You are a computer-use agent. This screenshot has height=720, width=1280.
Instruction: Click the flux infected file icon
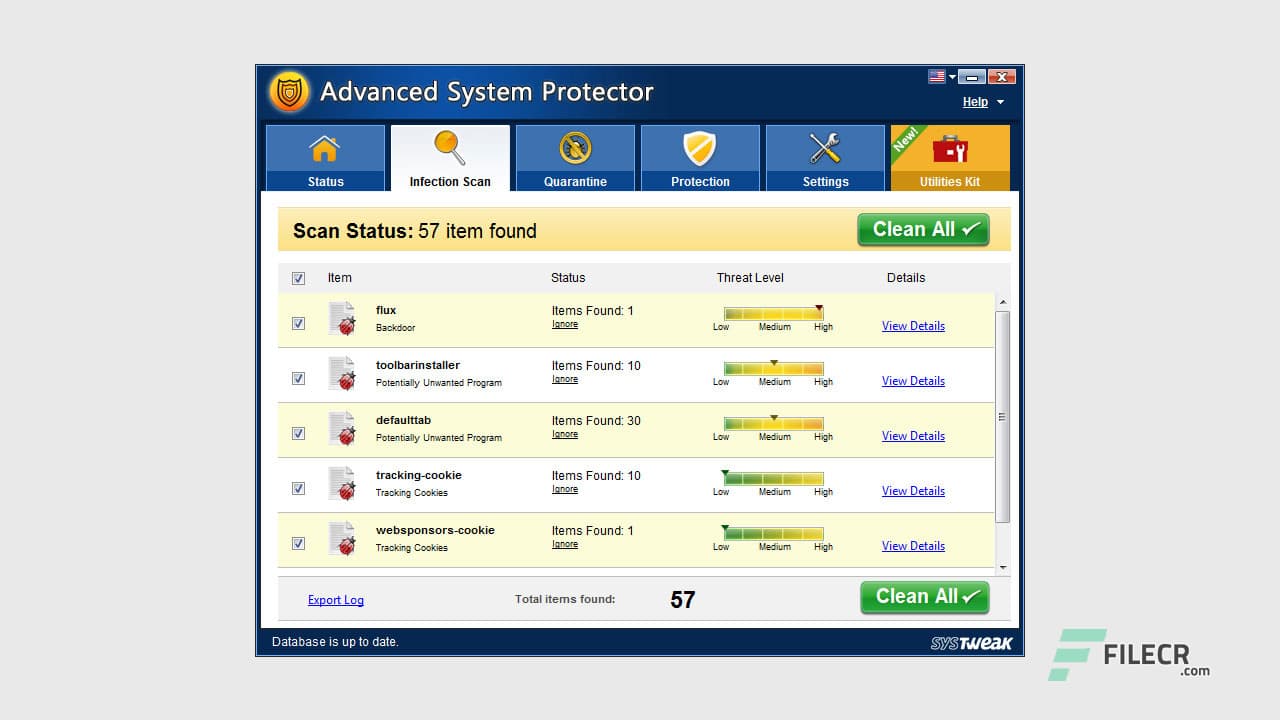343,317
